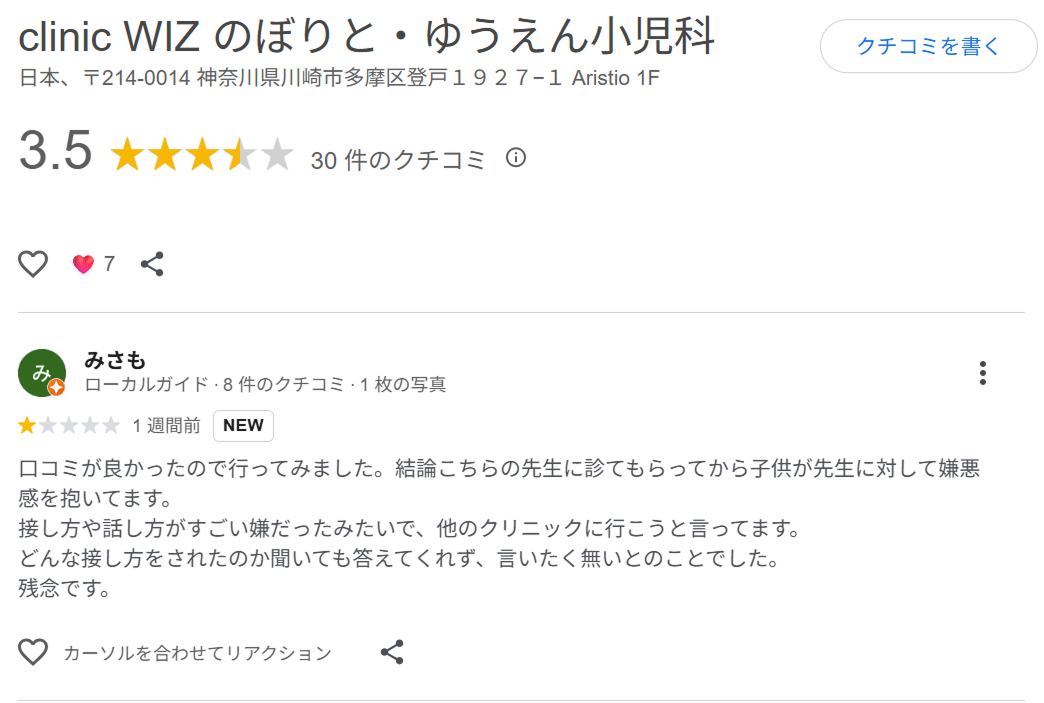Click the one-star rating on the review
Viewport: 1044px width, 703px height.
(68, 425)
